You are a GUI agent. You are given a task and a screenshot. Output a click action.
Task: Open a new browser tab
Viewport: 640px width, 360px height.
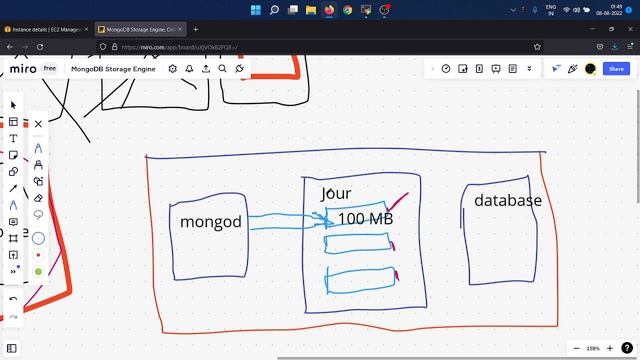196,29
